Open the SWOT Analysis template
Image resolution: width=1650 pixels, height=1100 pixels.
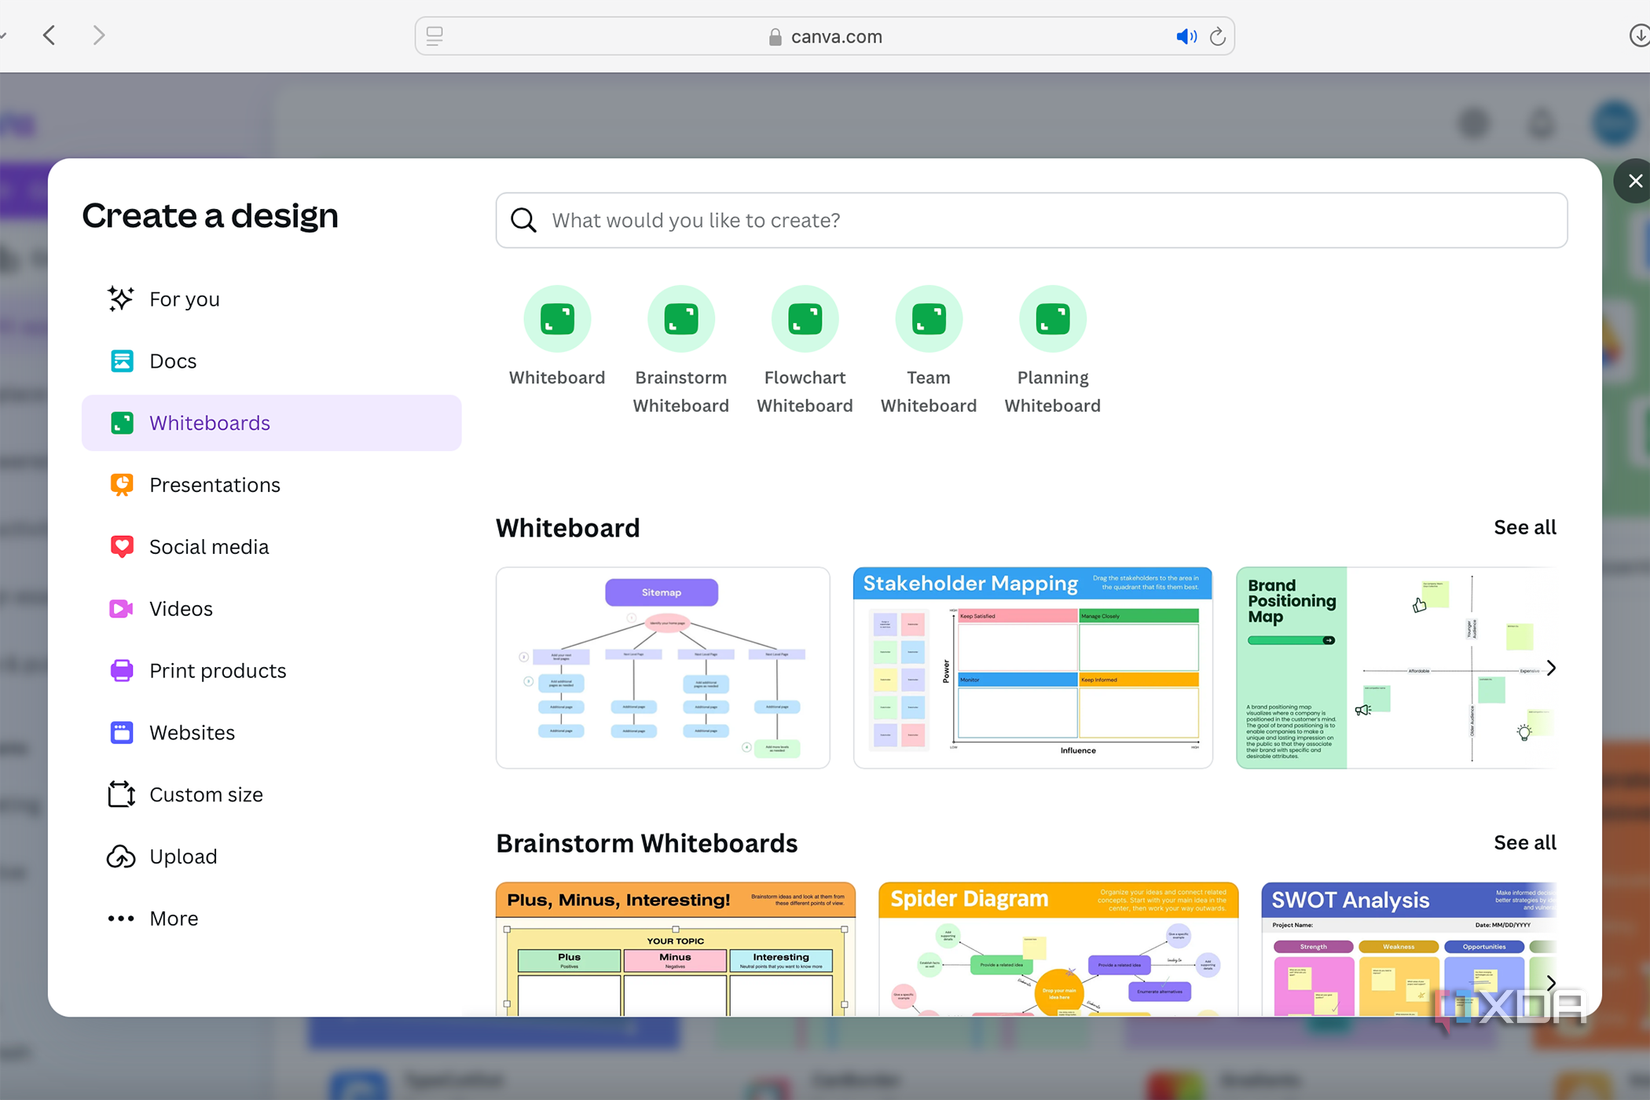click(1408, 949)
